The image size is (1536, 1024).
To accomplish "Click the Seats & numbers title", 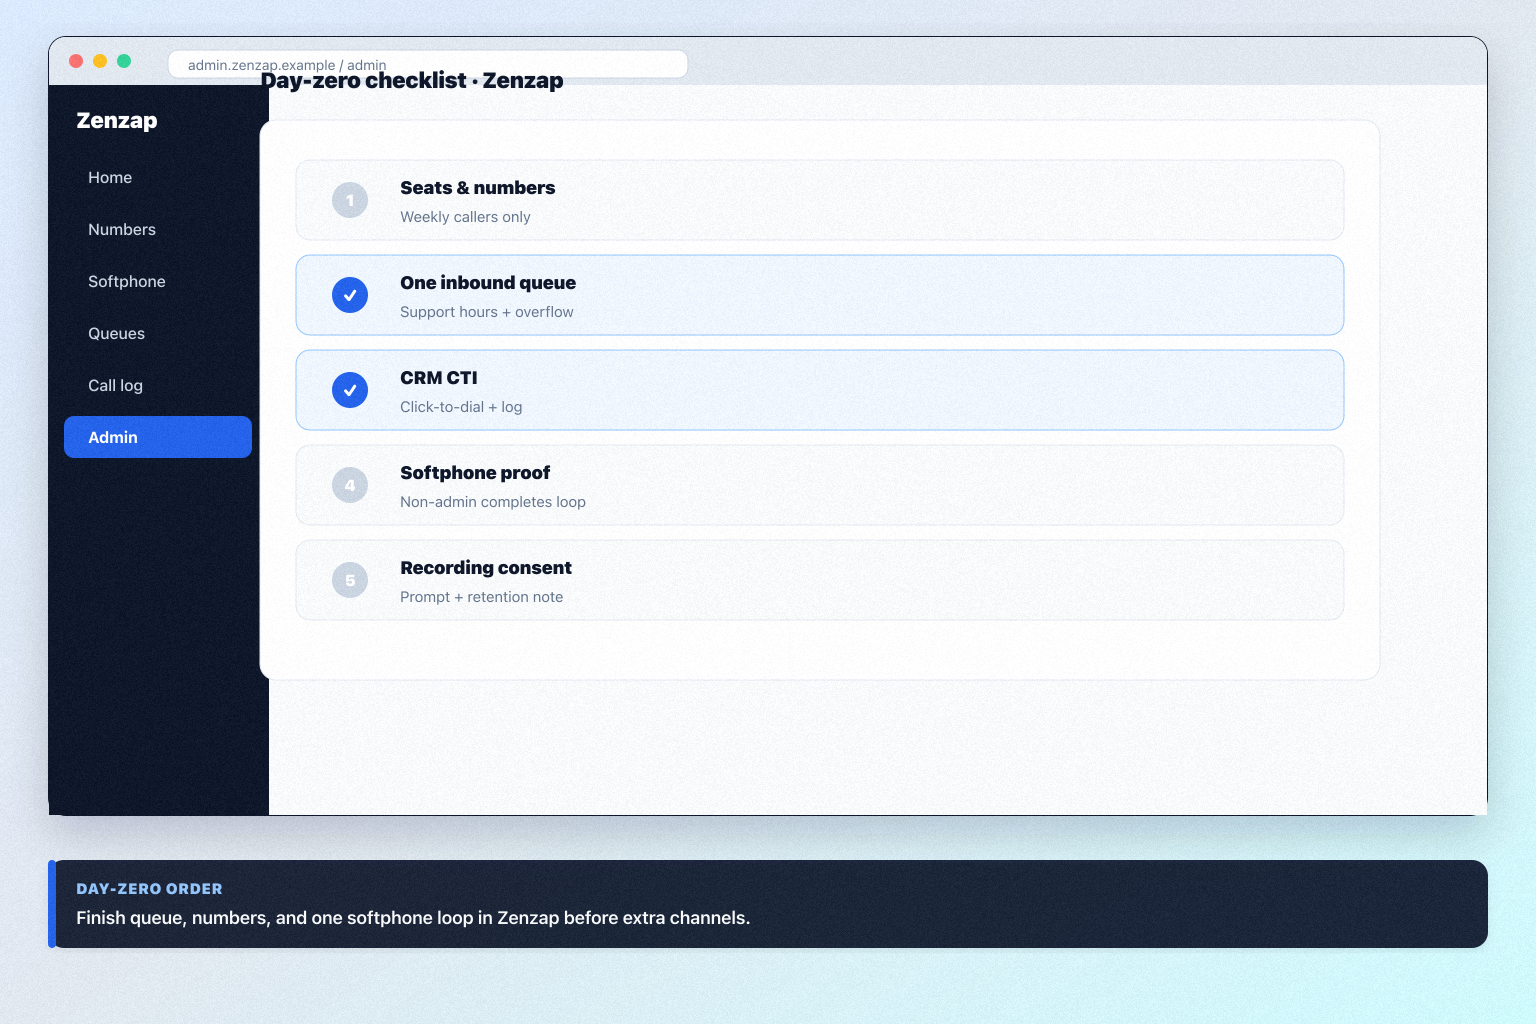I will [x=477, y=187].
